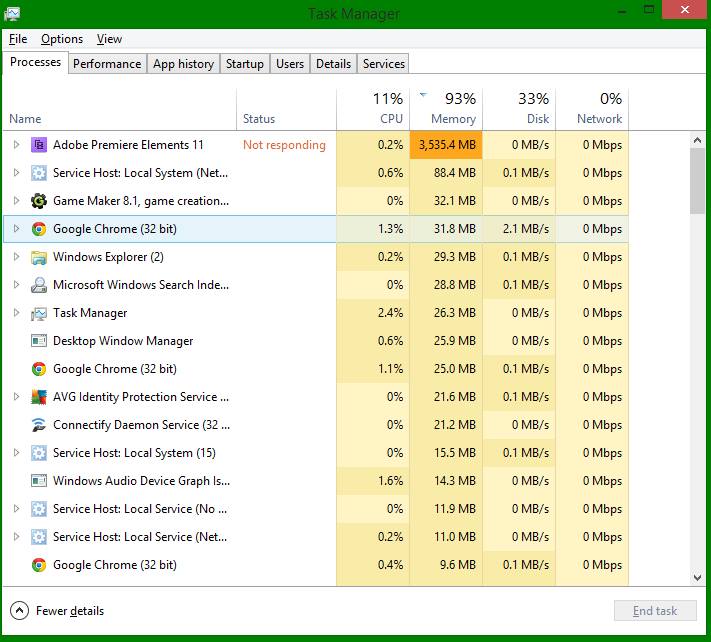Screen dimensions: 711x642
Task: Sort processes by Network column
Action: [592, 110]
